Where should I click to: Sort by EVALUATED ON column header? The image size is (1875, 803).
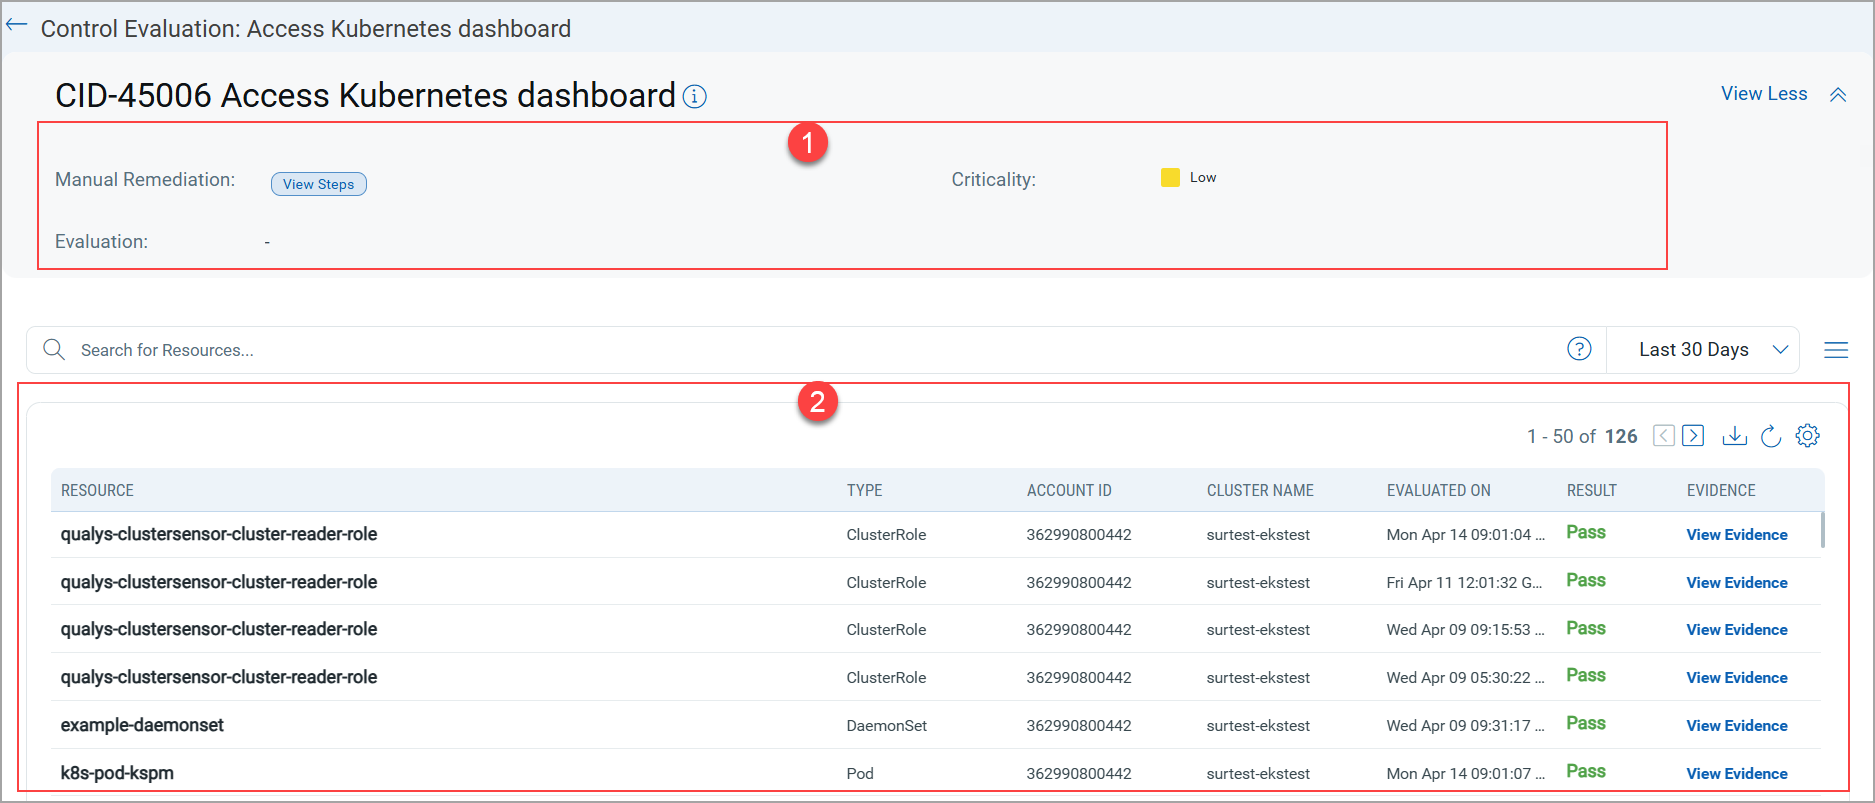tap(1438, 490)
